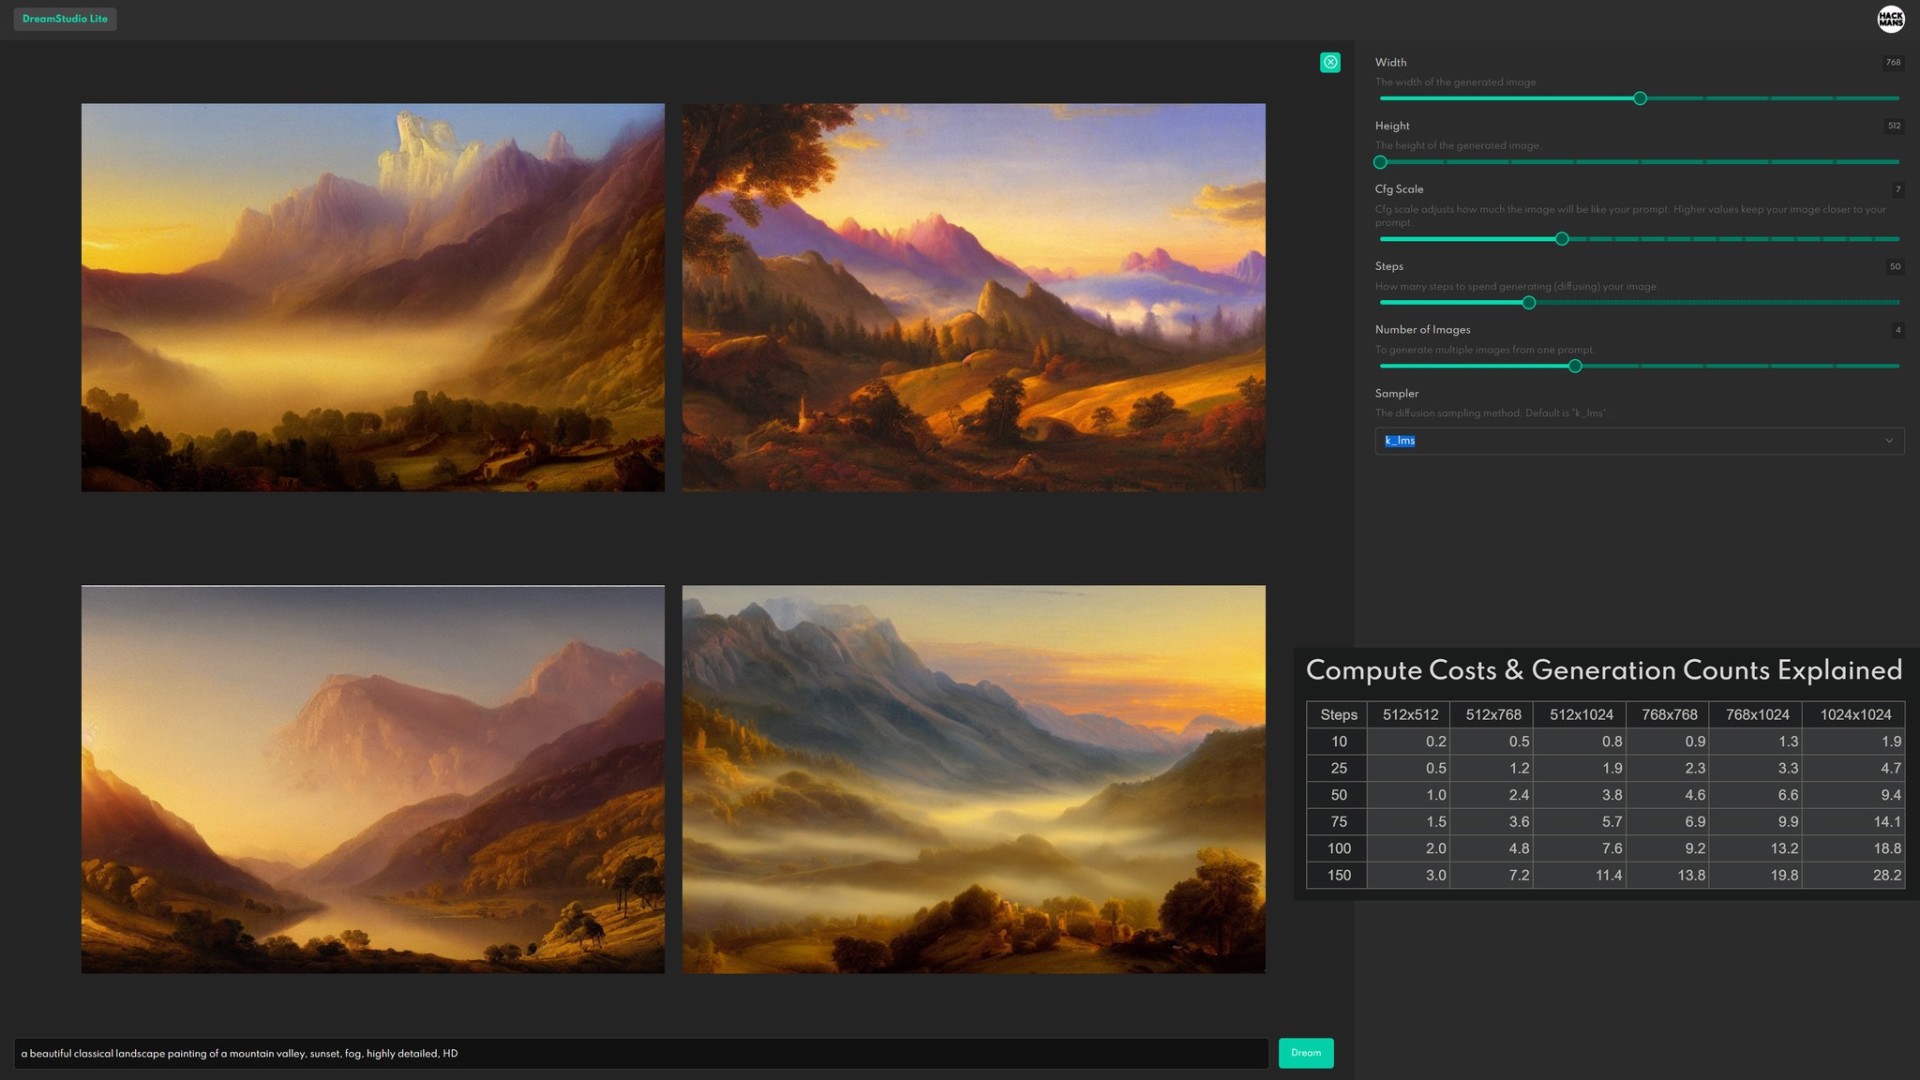This screenshot has height=1080, width=1920.
Task: Open the bottom-right misty valley image
Action: tap(973, 779)
